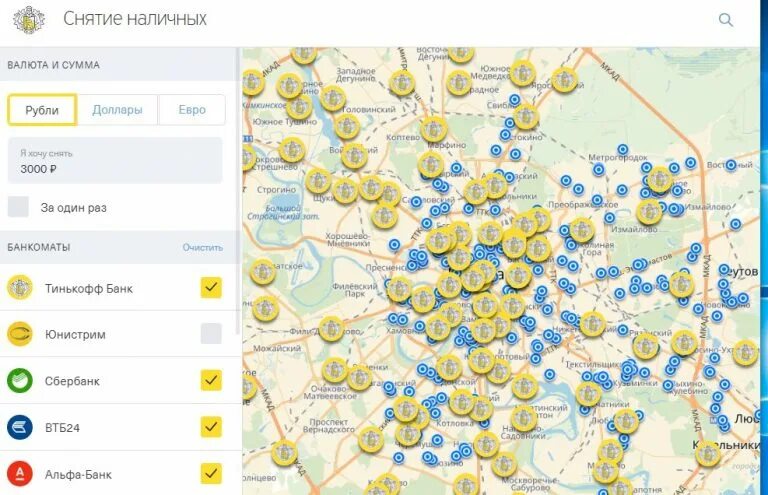Click the Tinkoff crest logo in header
Screen dimensions: 768x495
coord(29,20)
